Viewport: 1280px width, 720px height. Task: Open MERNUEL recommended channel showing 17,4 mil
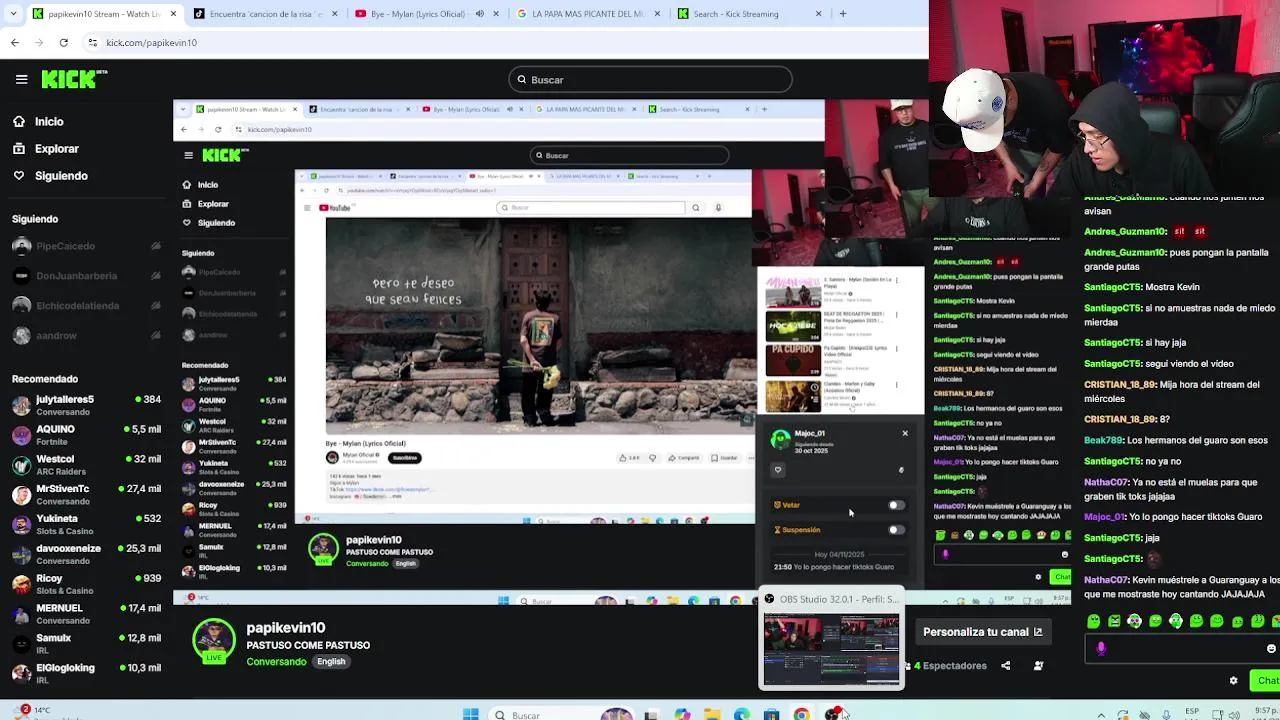click(x=85, y=614)
